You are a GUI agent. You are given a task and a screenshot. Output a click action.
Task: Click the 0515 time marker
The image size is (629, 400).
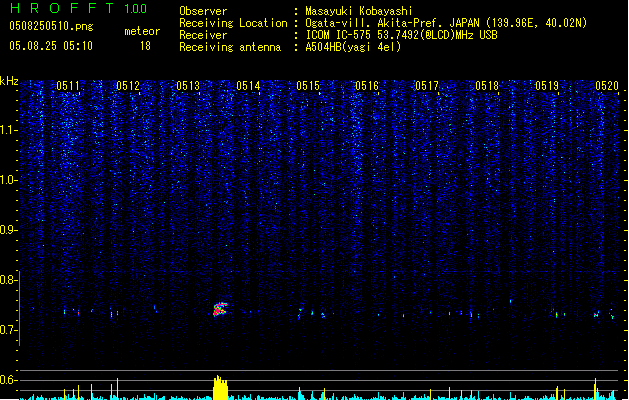coord(308,86)
